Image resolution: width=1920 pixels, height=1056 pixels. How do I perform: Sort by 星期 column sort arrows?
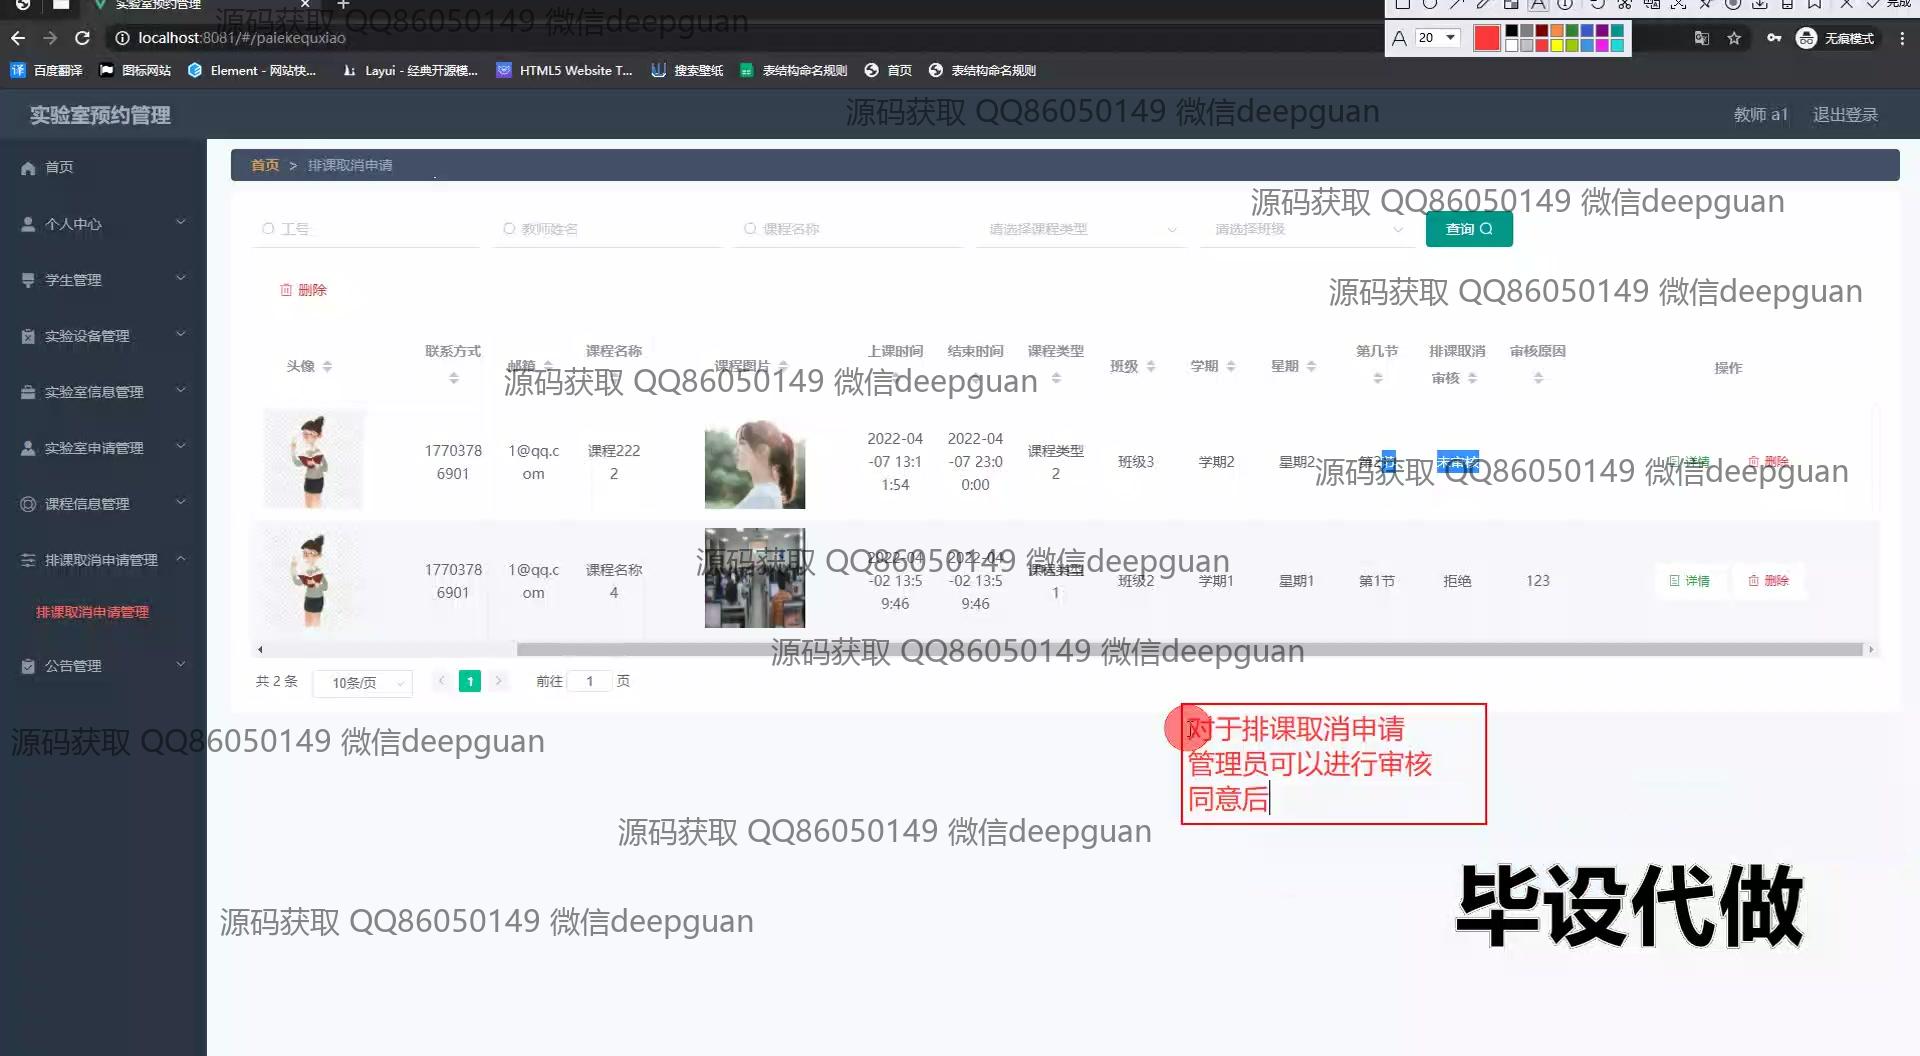tap(1311, 367)
